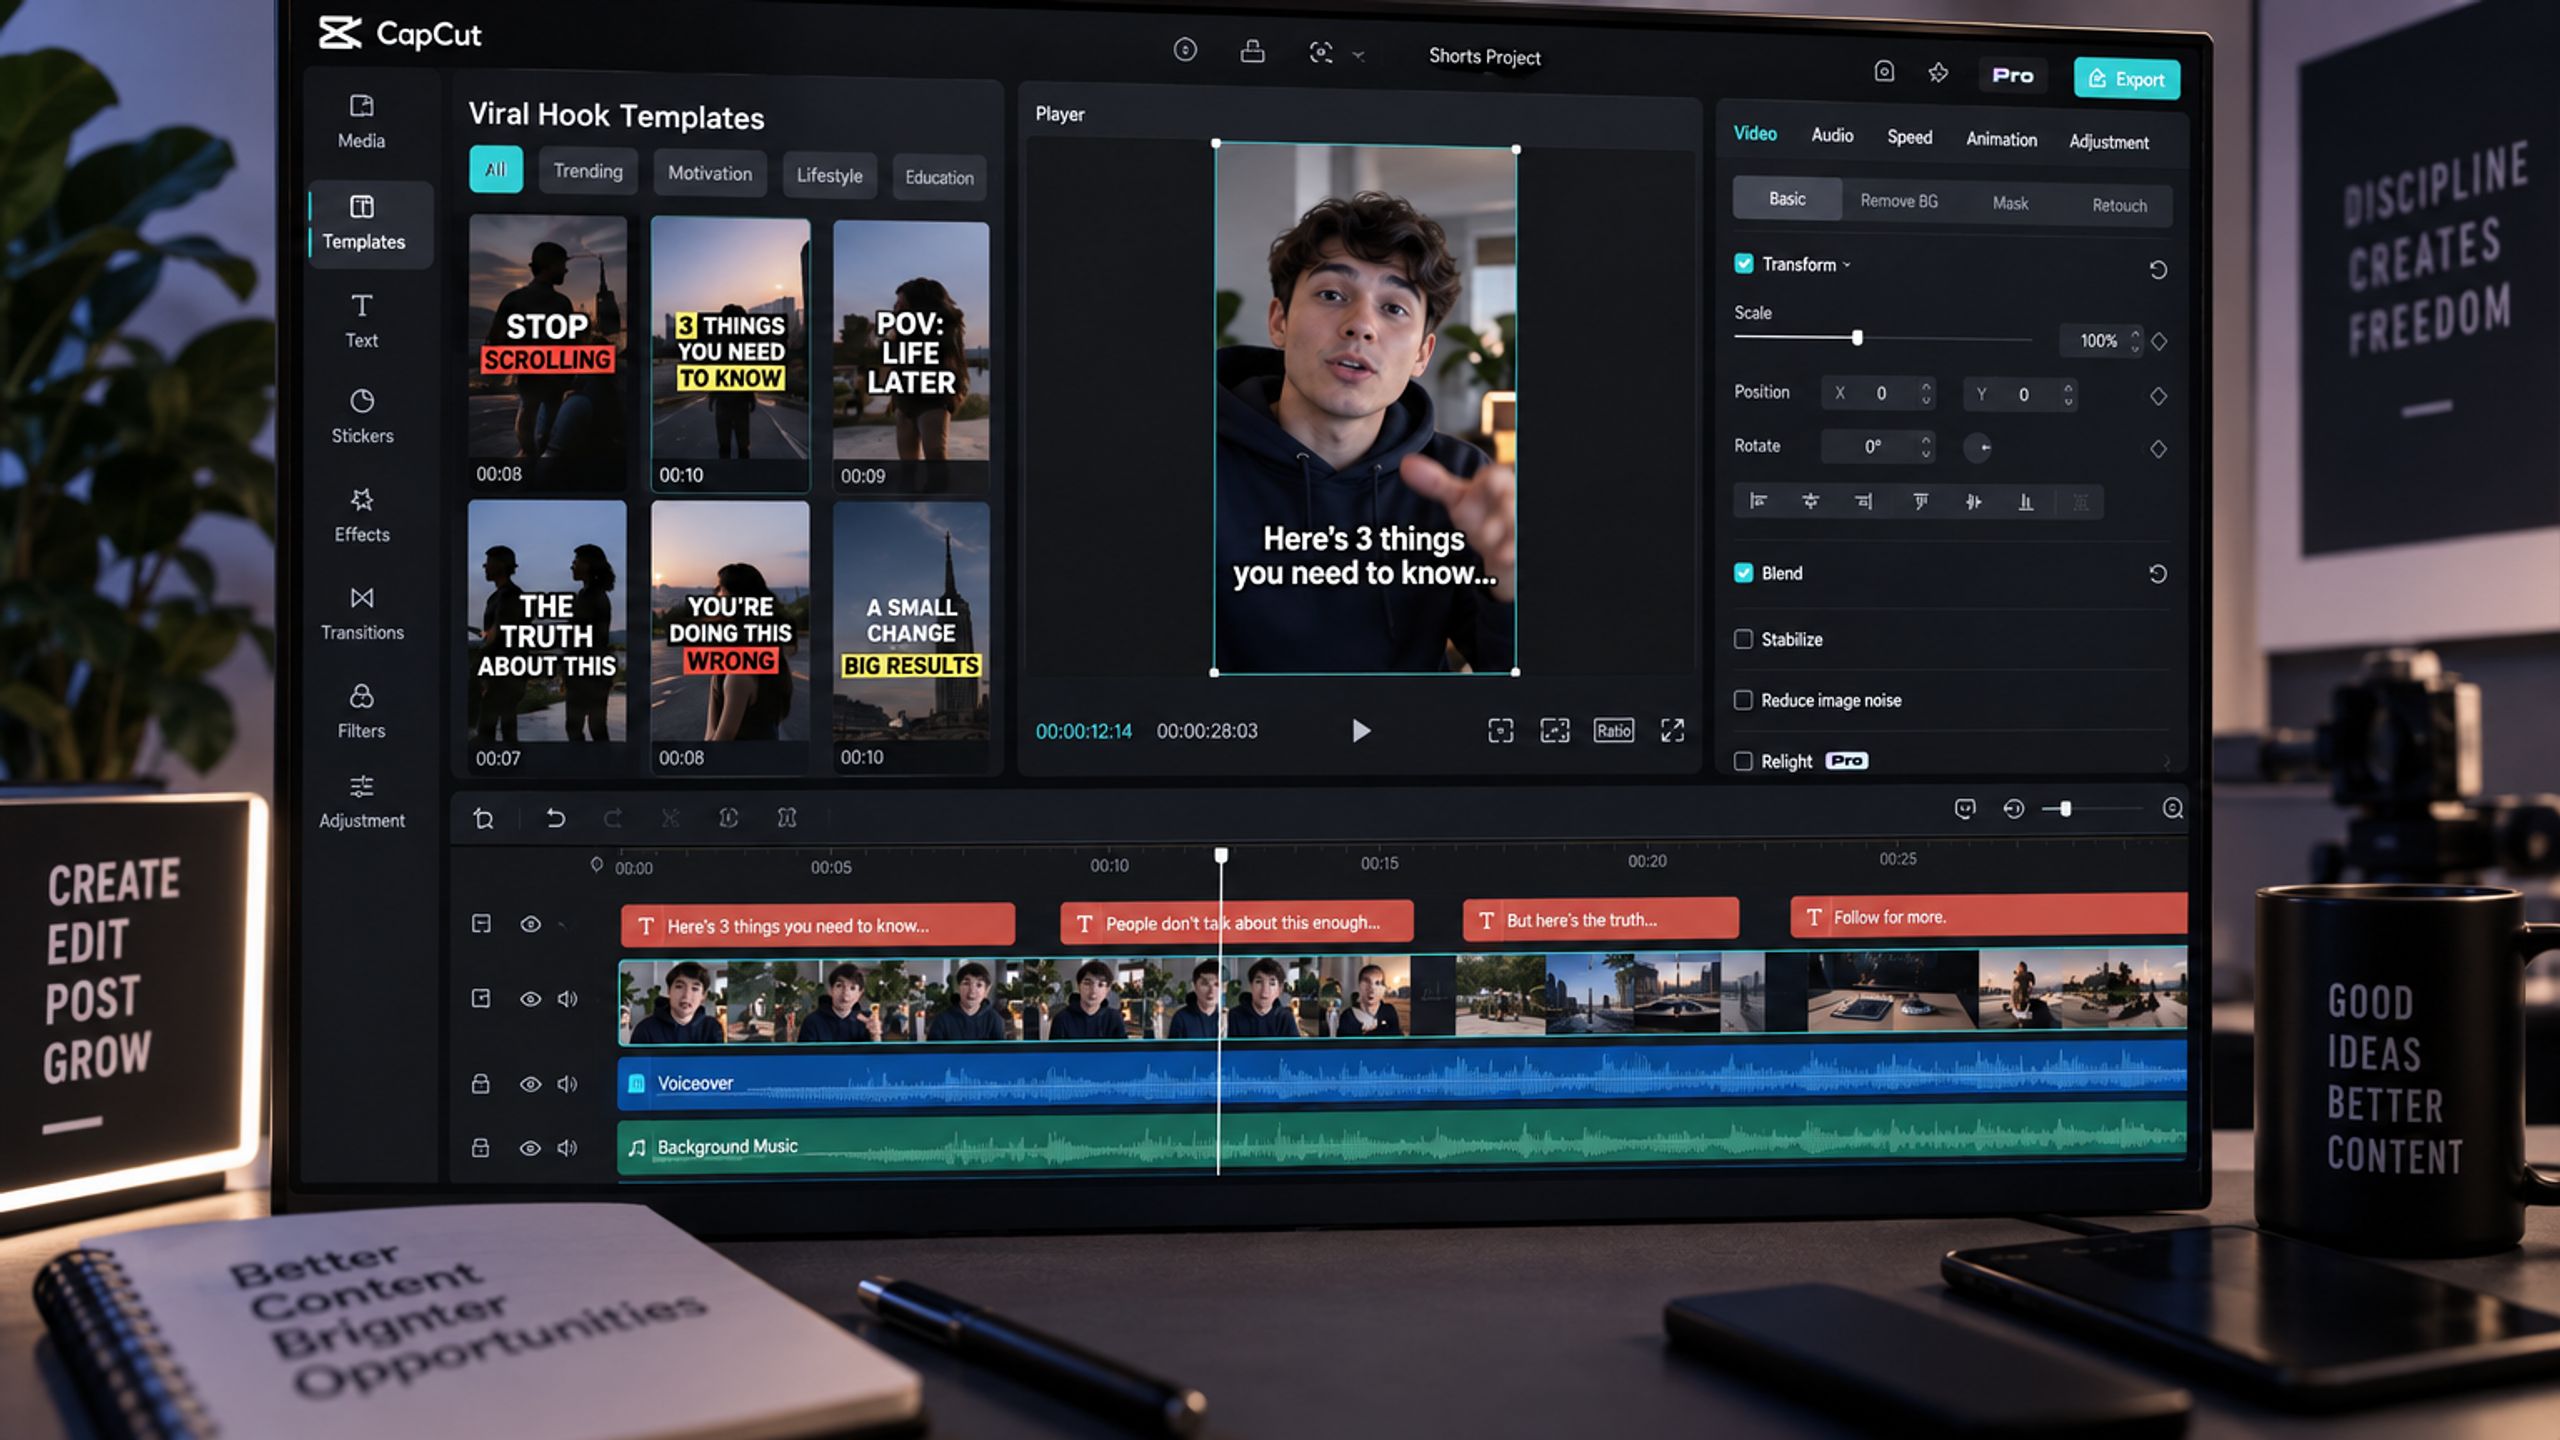
Task: Open the Filters panel
Action: point(361,711)
